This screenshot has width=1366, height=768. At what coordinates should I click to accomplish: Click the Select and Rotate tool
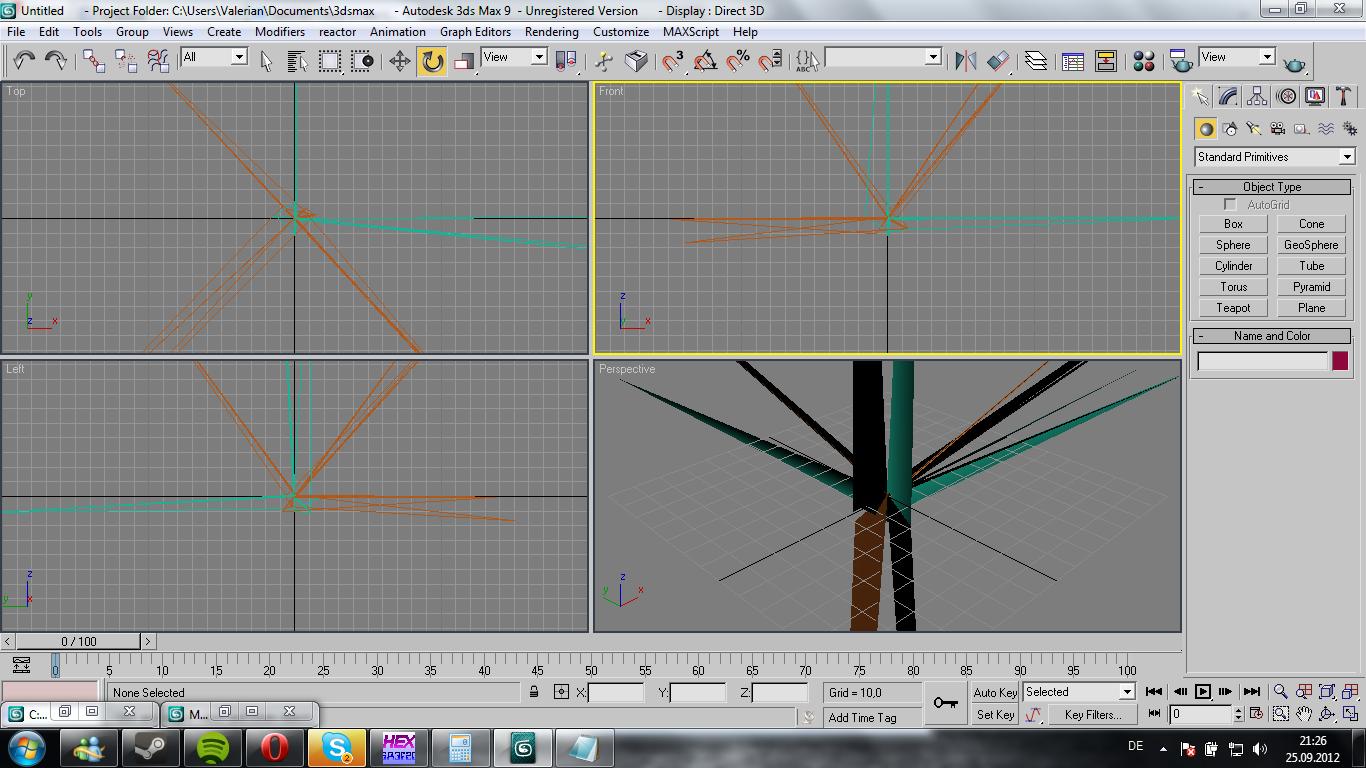click(x=432, y=61)
